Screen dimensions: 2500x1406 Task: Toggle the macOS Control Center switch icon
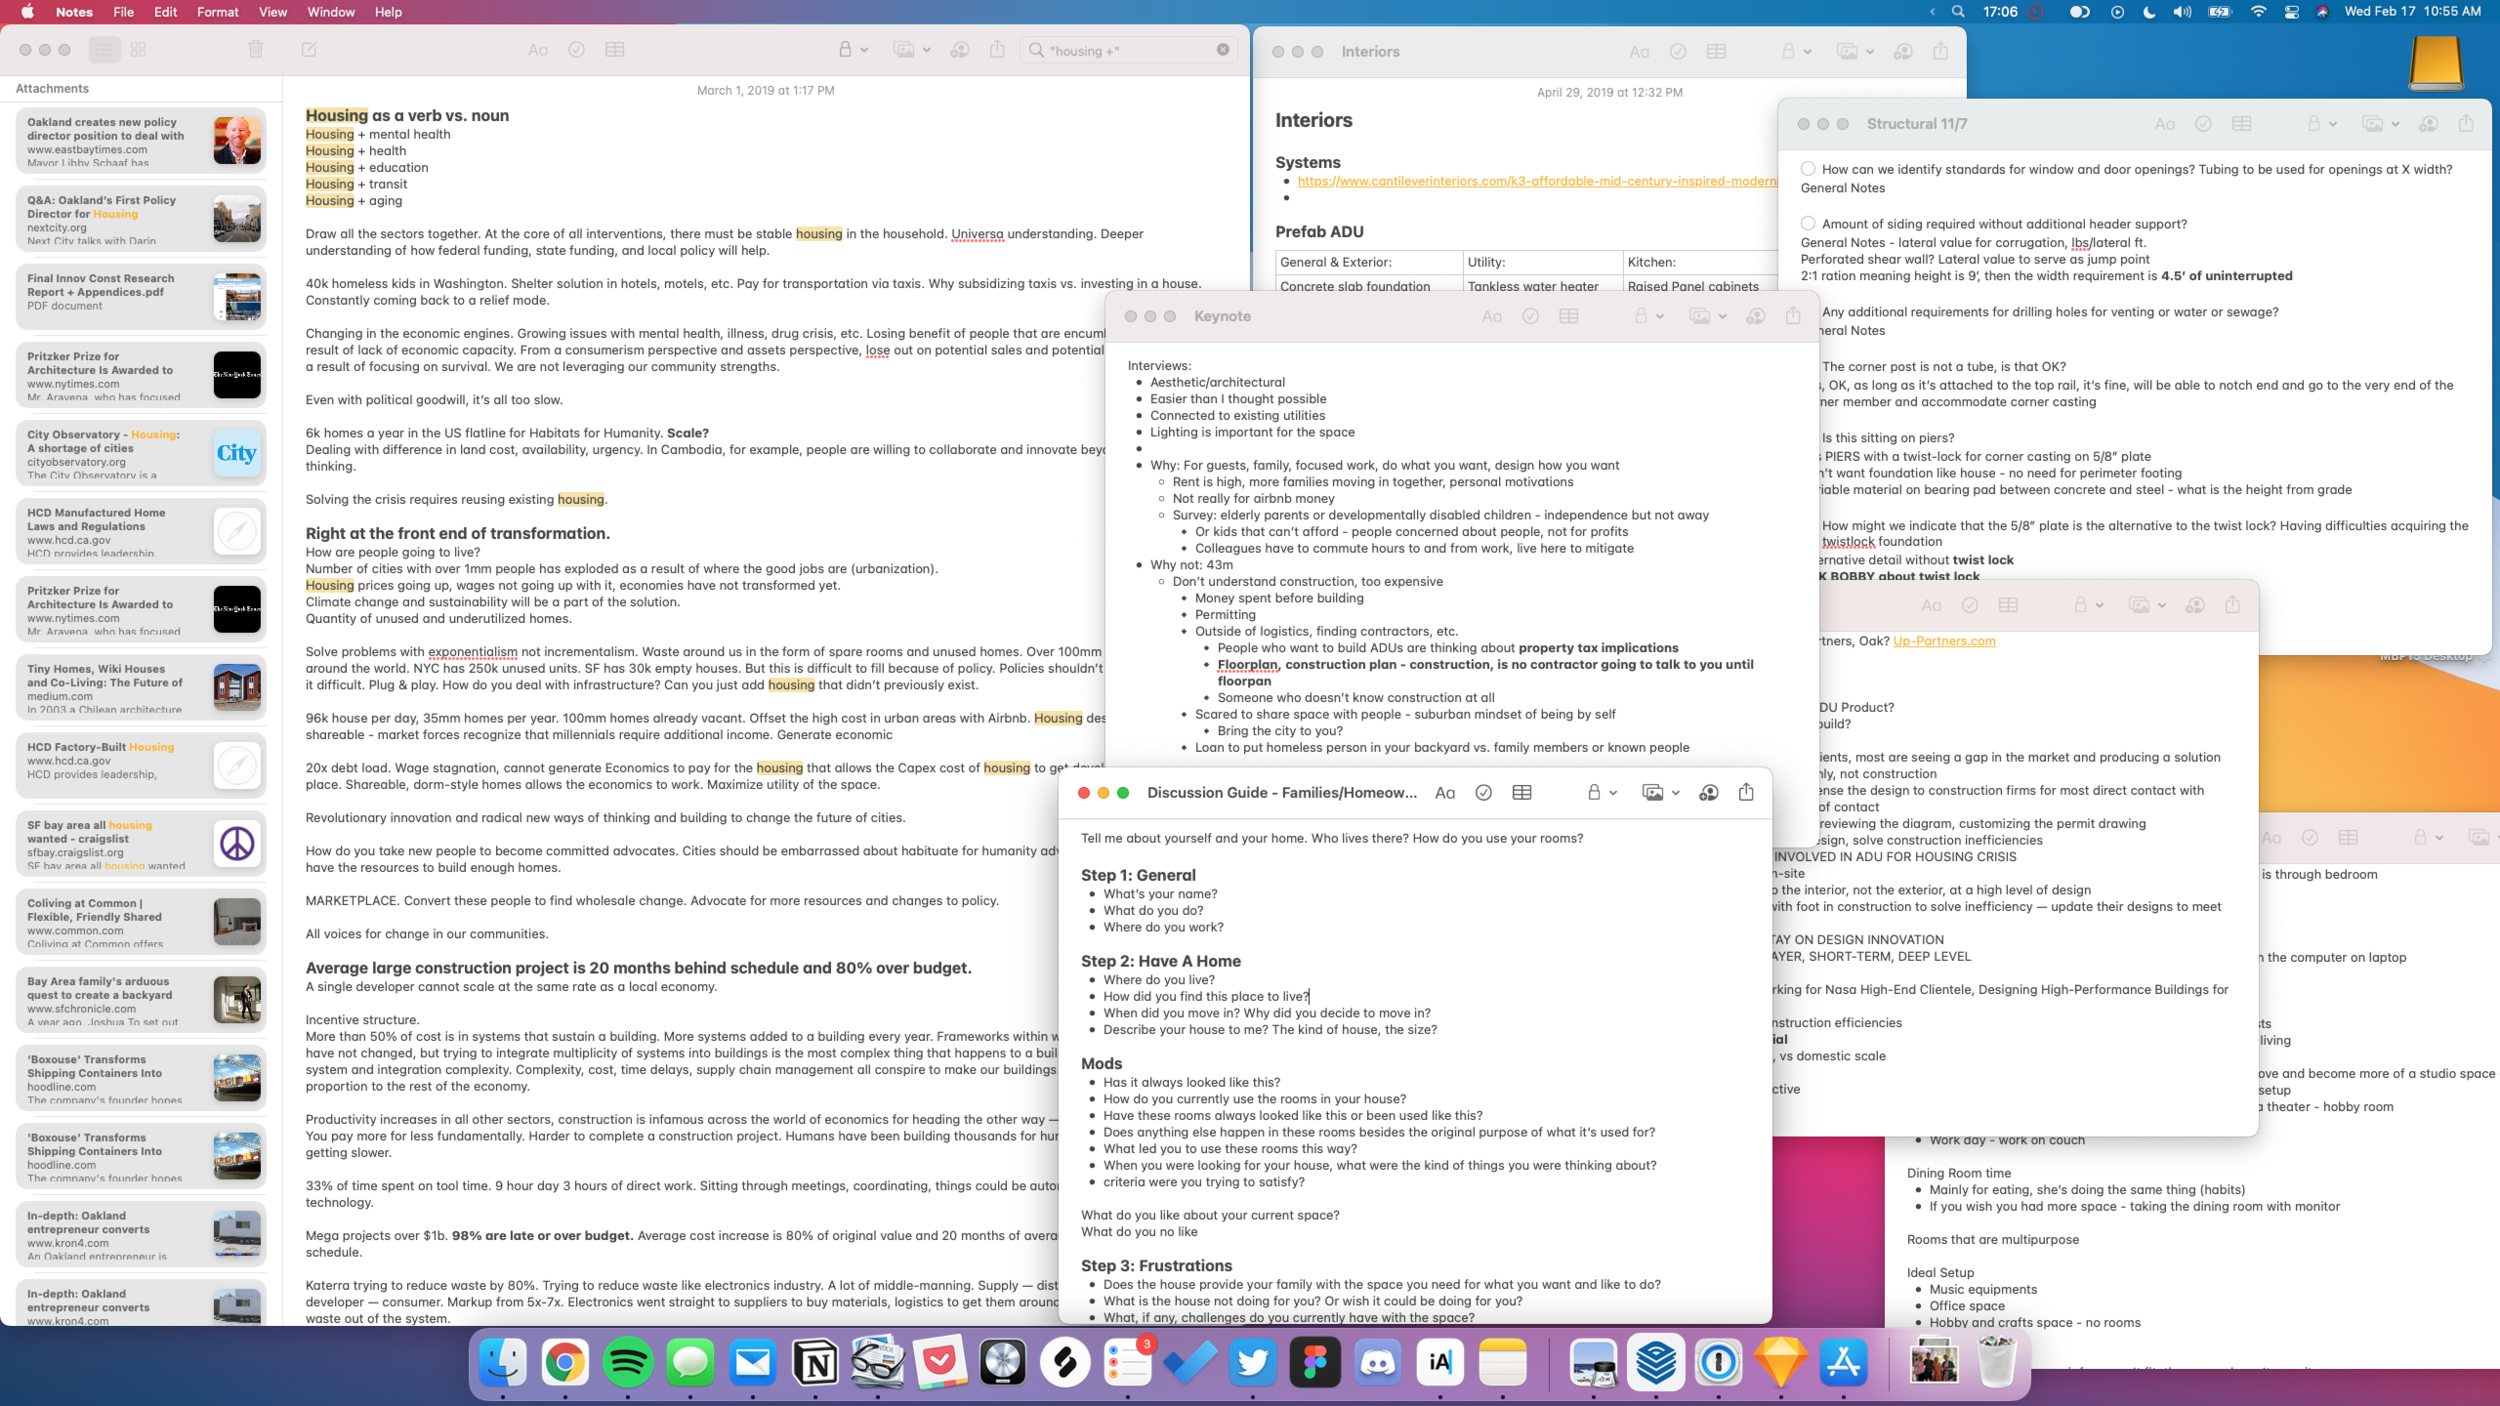2291,12
